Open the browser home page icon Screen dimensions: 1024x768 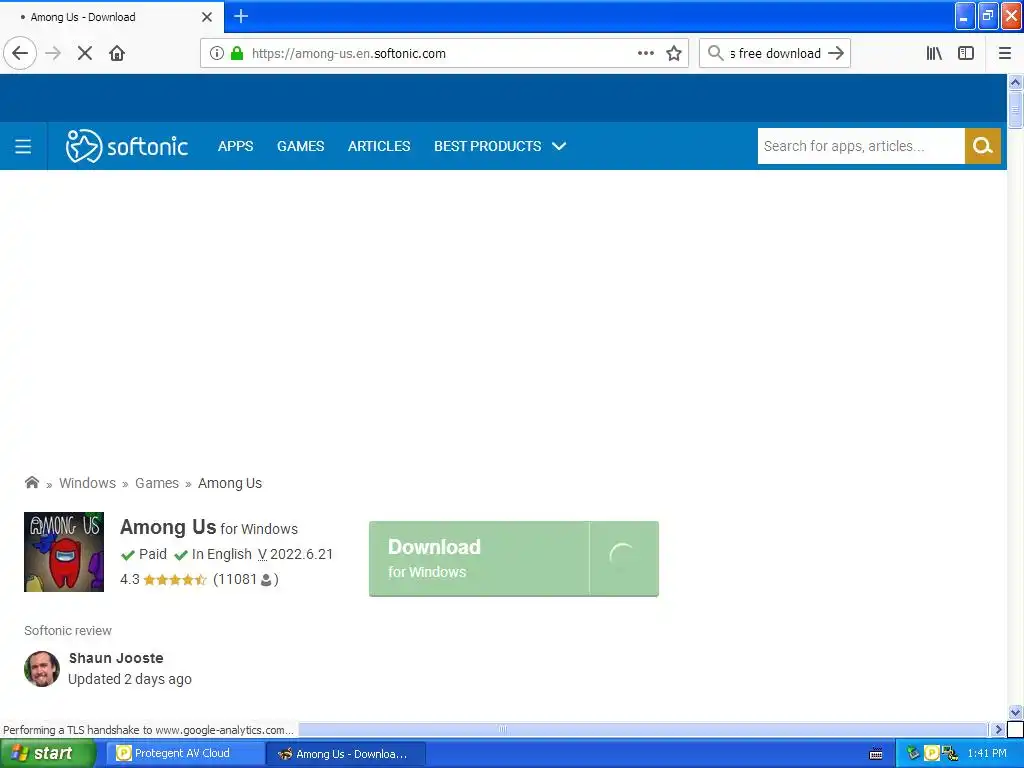point(117,53)
